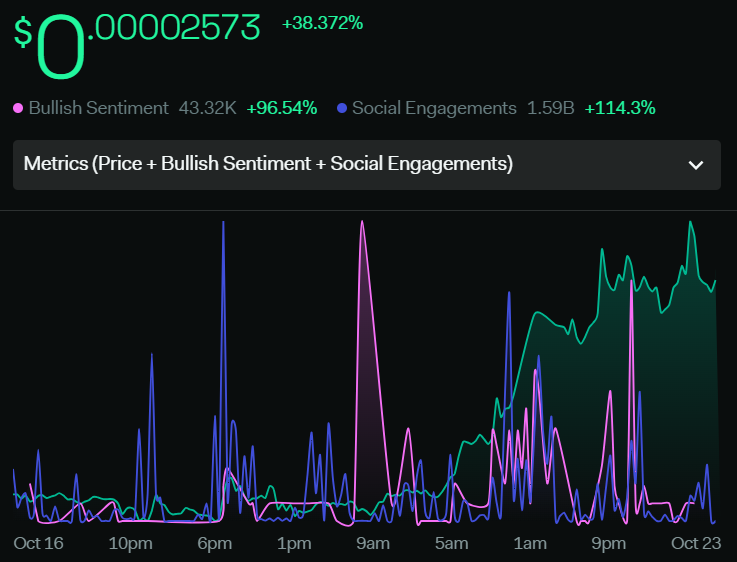Click the tall pink sentiment peak near 9am

click(x=362, y=222)
